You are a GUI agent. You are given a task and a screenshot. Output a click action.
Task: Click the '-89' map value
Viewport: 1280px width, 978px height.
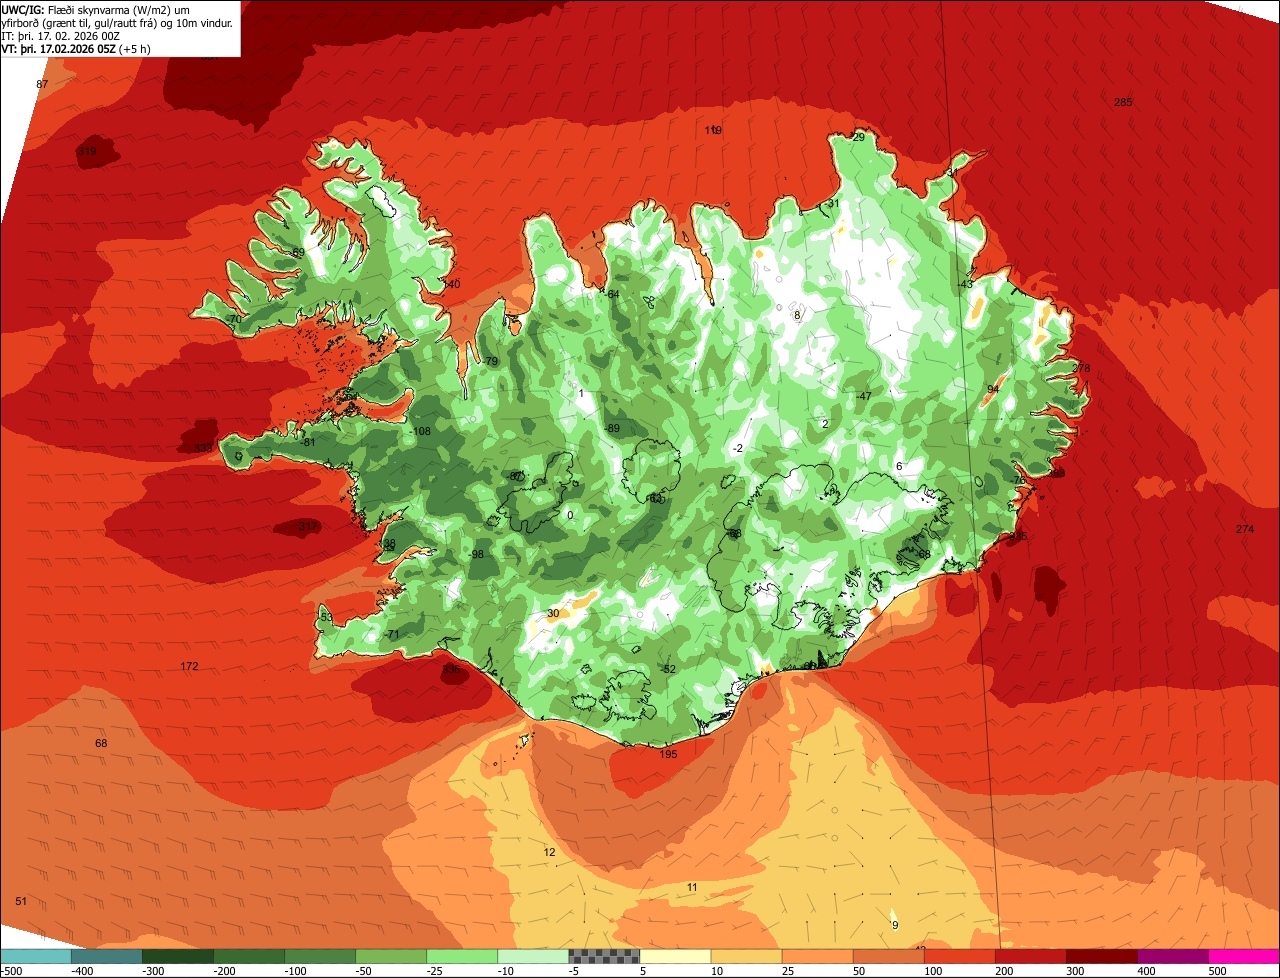[x=612, y=428]
